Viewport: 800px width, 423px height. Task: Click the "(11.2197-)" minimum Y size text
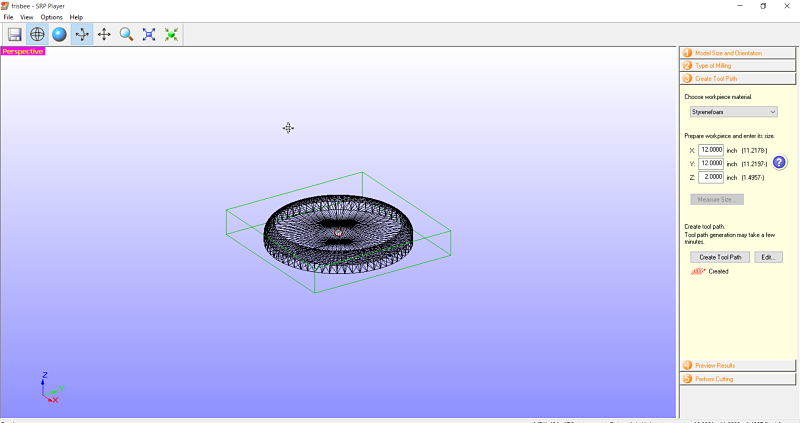coord(754,164)
